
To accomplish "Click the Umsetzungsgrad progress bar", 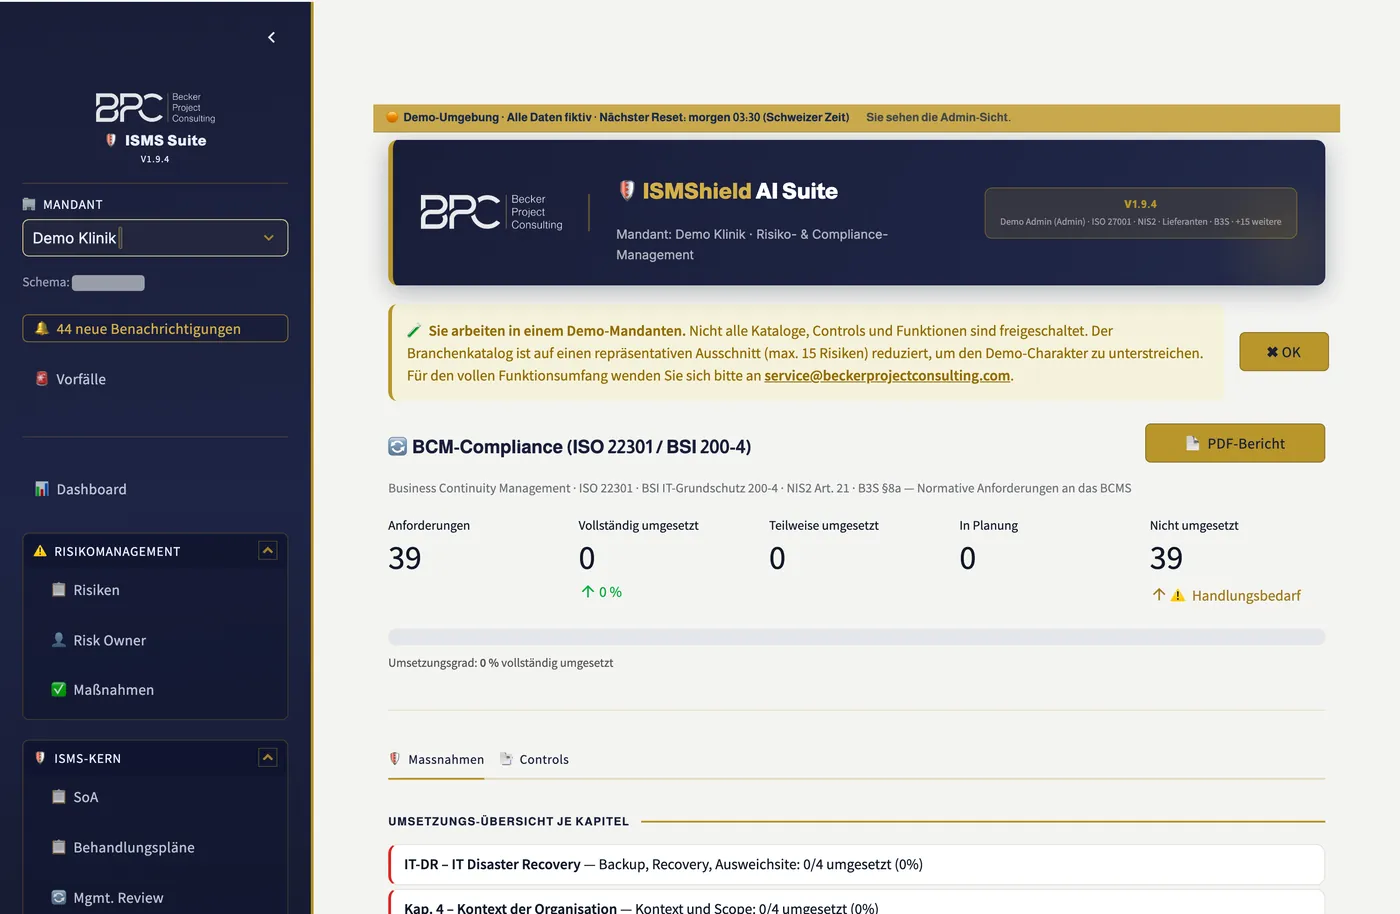I will click(x=856, y=637).
